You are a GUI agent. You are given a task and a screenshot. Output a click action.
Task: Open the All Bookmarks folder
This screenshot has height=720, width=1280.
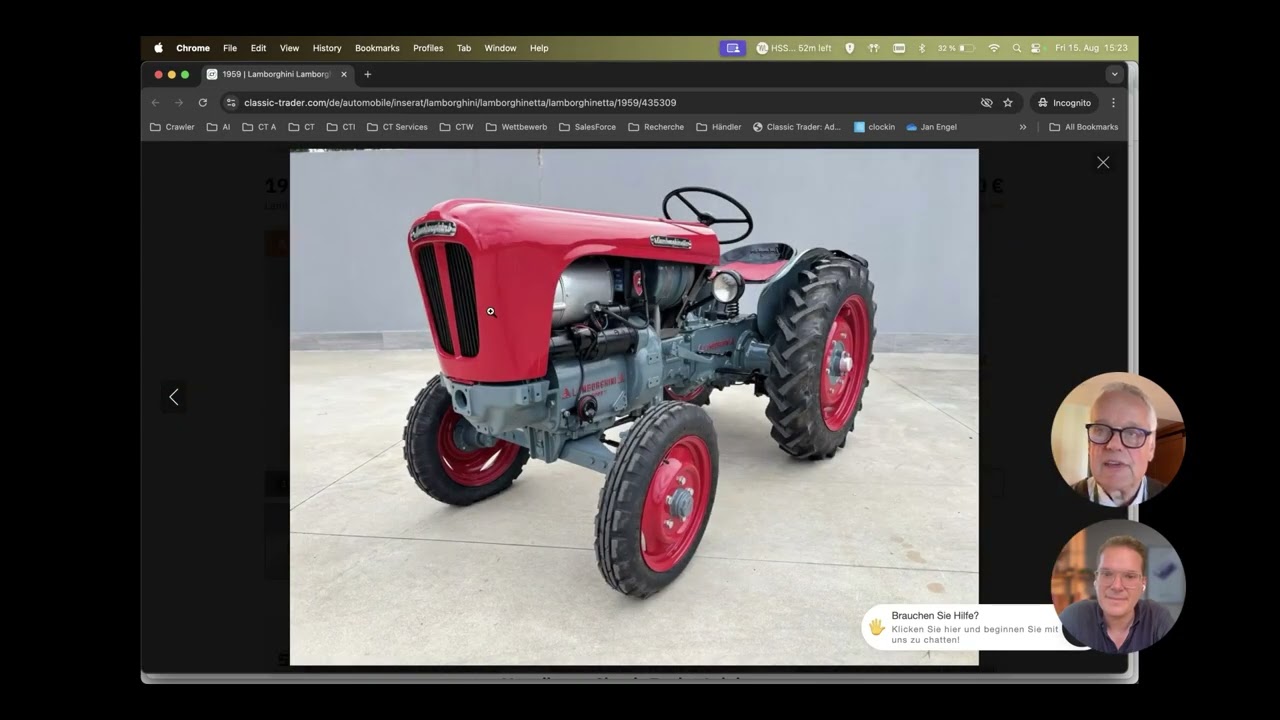(x=1083, y=127)
